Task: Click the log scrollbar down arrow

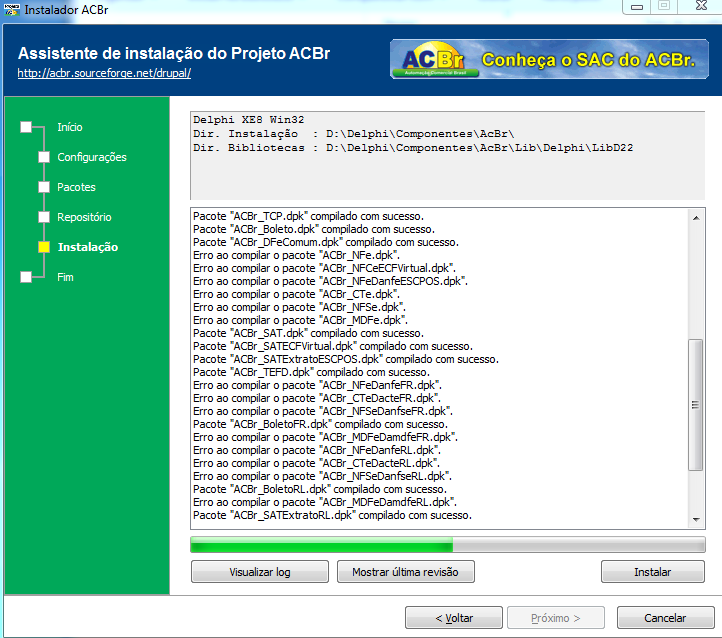Action: pyautogui.click(x=696, y=520)
